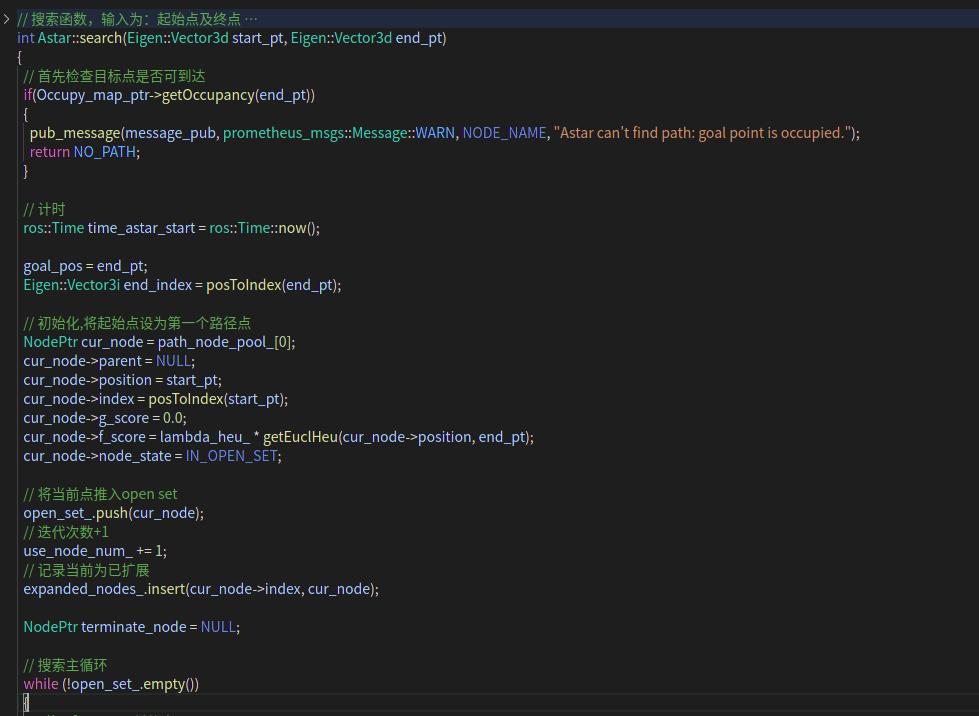979x716 pixels.
Task: Expand the folded comment at the top line
Action: pyautogui.click(x=7, y=19)
